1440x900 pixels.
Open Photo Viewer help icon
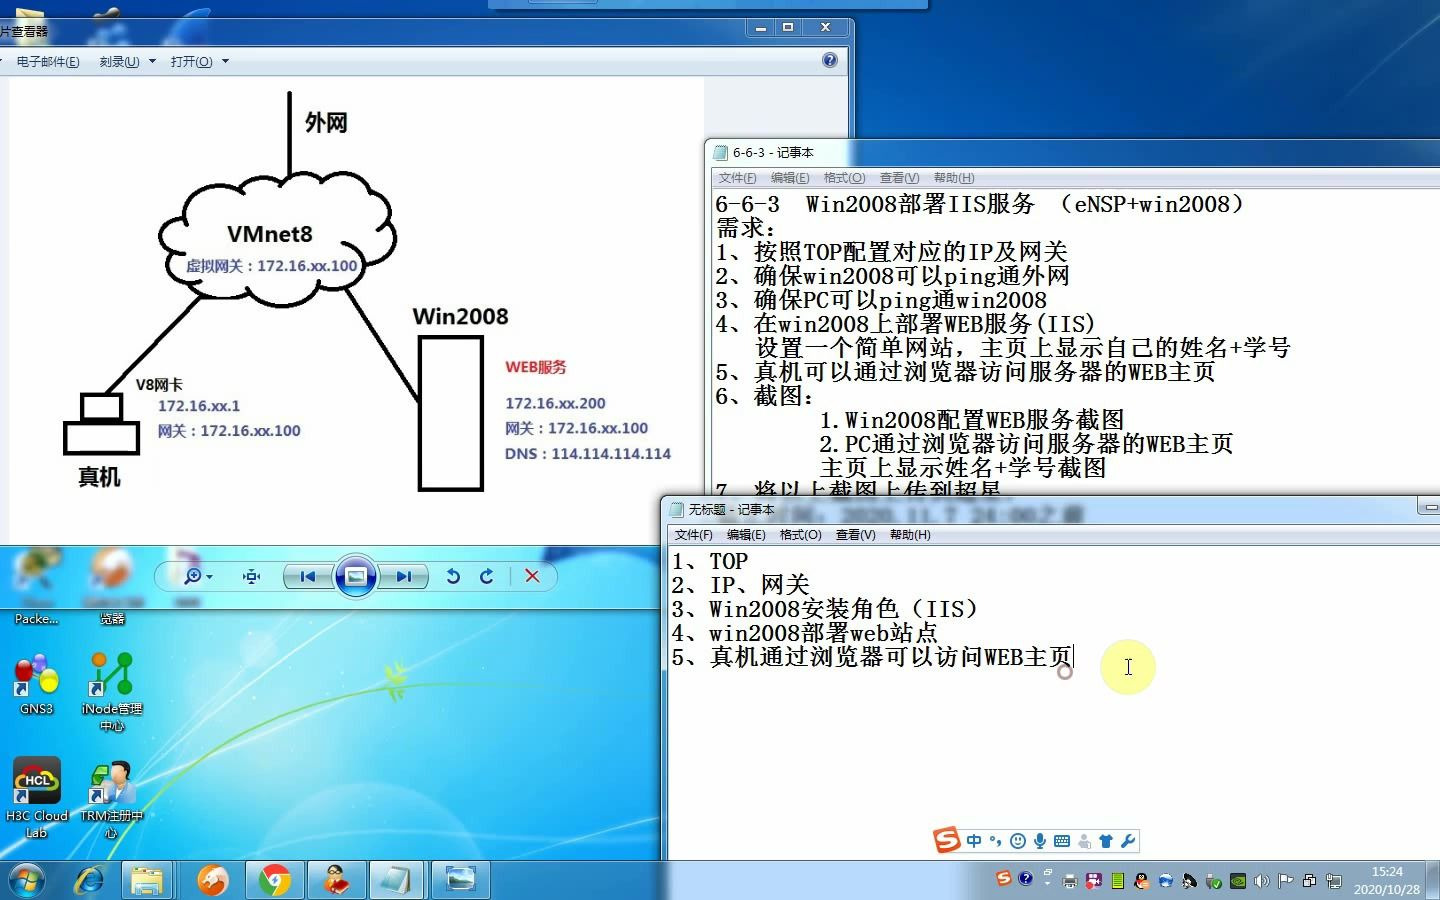(830, 61)
